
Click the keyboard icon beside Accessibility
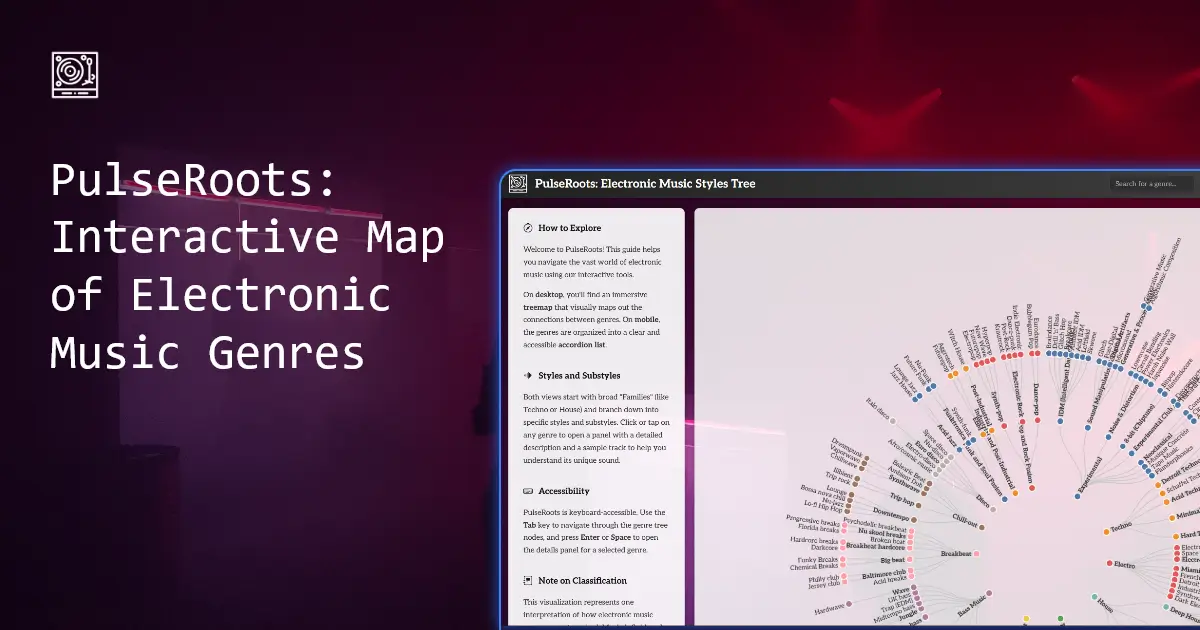coord(528,491)
